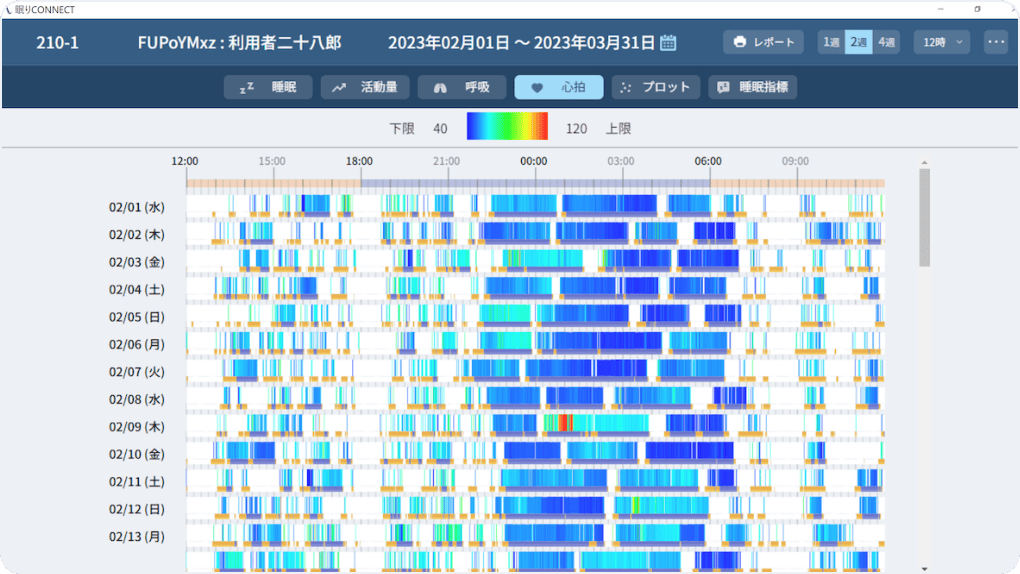The image size is (1020, 574).
Task: Switch to 1週 view
Action: click(830, 43)
